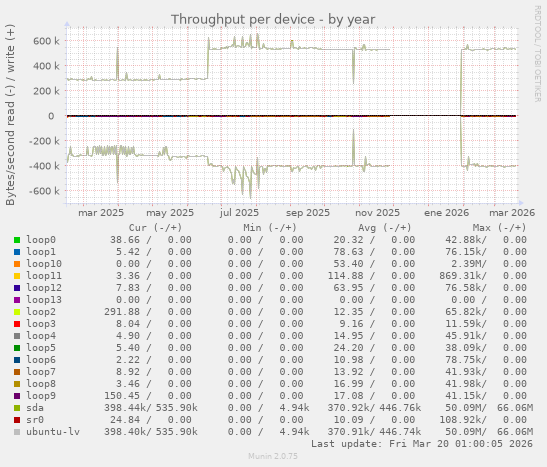Image resolution: width=547 pixels, height=467 pixels.
Task: Click sda current value 398.44k
Action: pyautogui.click(x=125, y=408)
